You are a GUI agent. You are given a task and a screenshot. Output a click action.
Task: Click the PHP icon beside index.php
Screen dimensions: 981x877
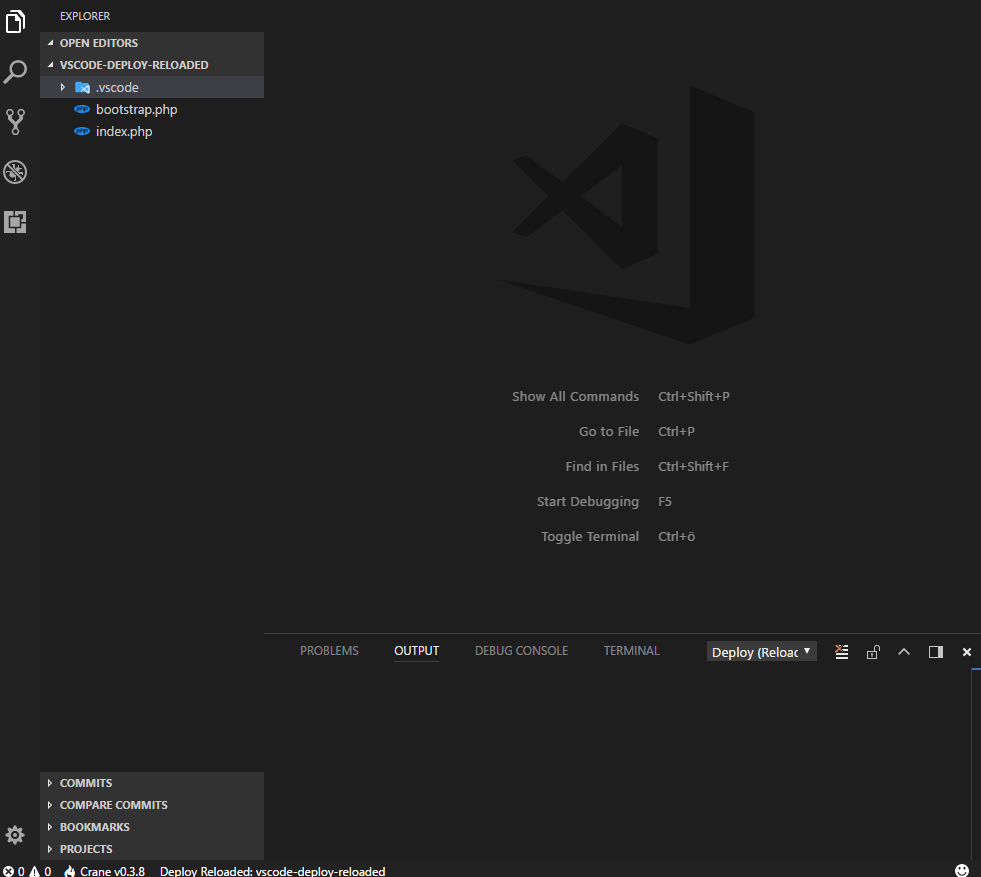tap(82, 131)
